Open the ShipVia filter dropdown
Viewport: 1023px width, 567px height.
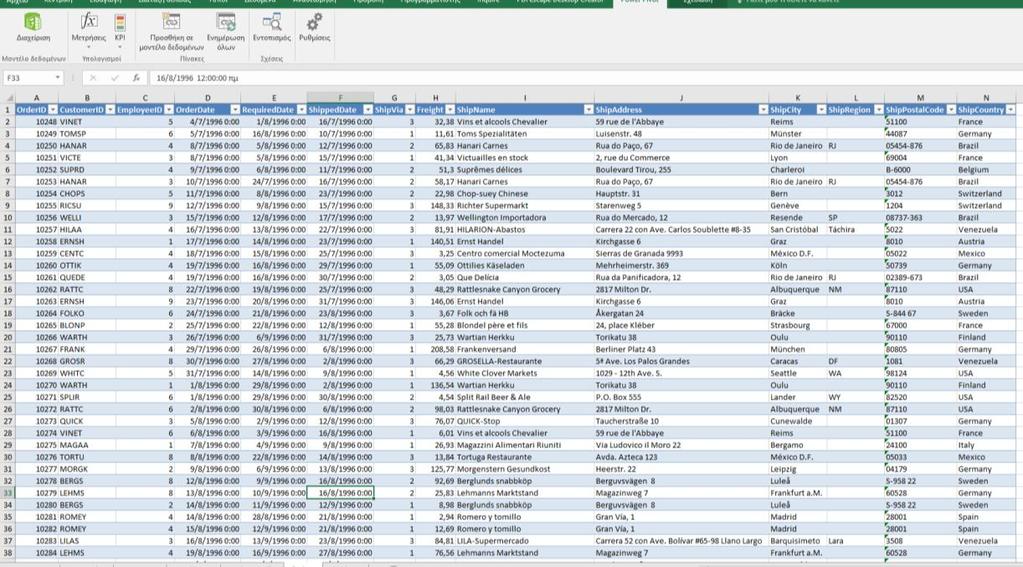pos(410,110)
